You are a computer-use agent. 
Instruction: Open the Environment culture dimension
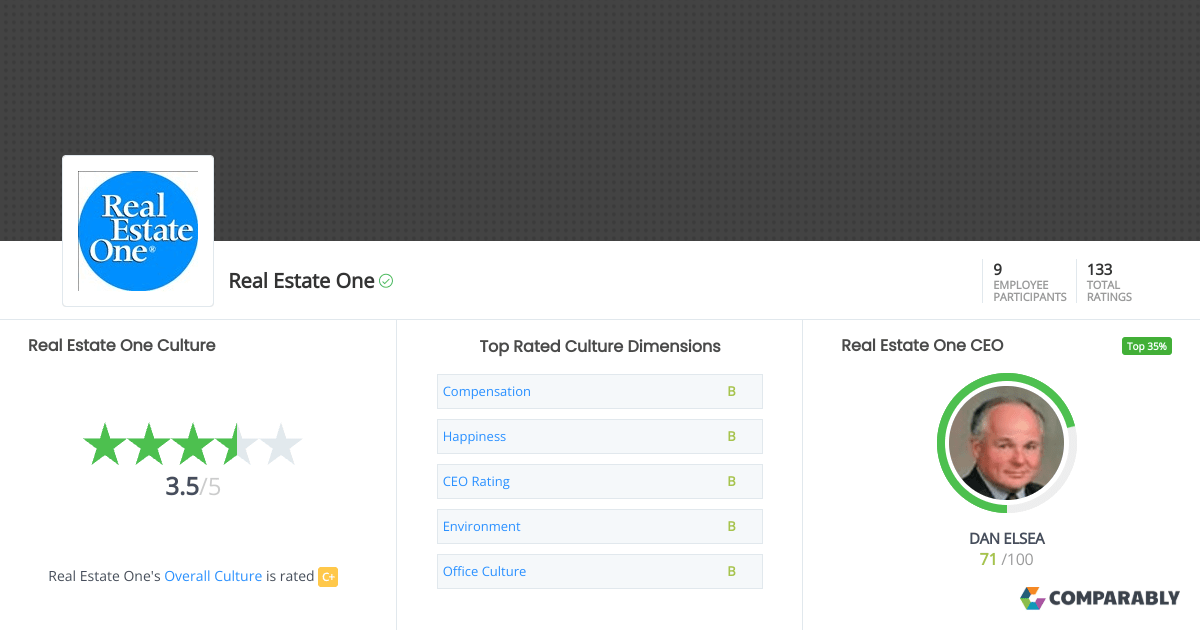click(481, 526)
